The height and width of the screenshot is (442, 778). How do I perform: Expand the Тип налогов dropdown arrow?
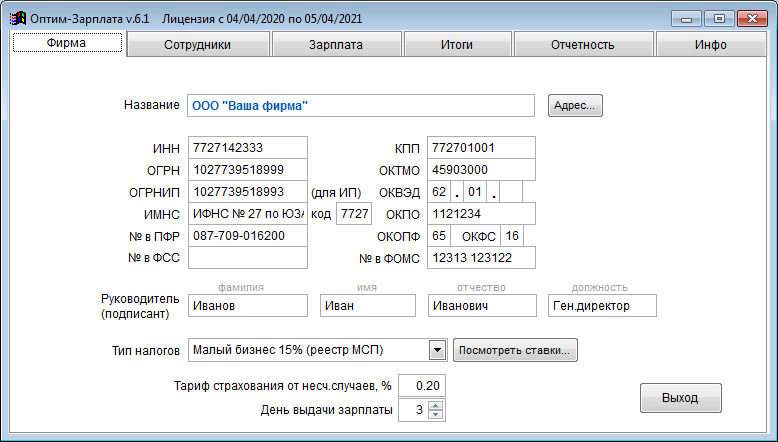point(437,350)
